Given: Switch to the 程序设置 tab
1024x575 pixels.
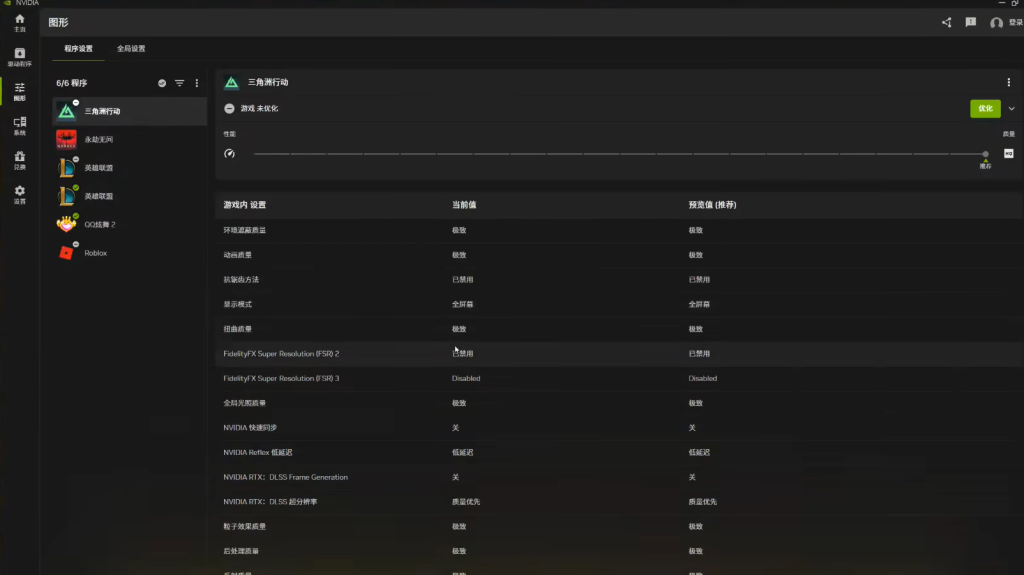Looking at the screenshot, I should point(78,48).
